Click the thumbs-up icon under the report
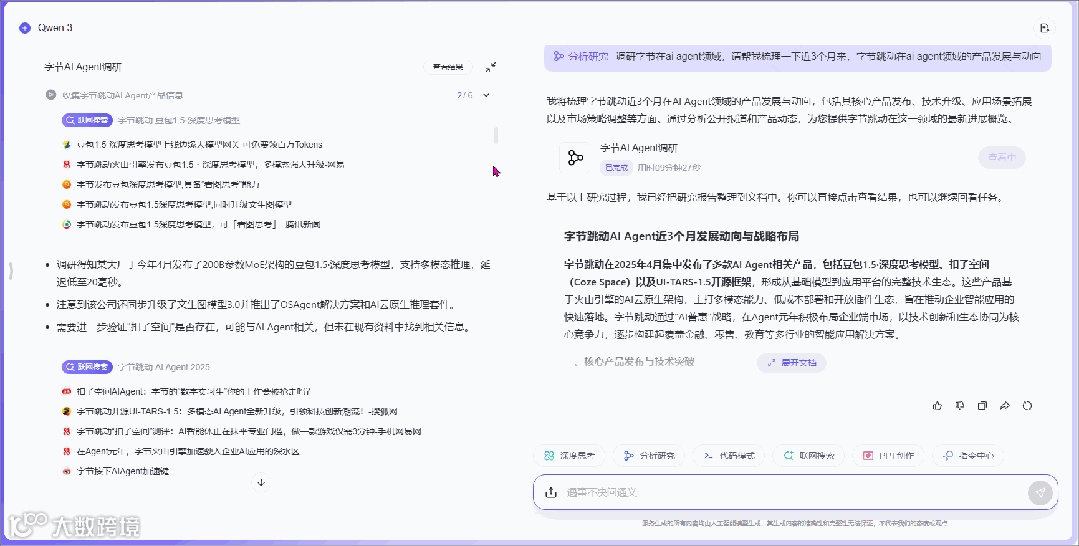Image resolution: width=1079 pixels, height=546 pixels. tap(937, 406)
